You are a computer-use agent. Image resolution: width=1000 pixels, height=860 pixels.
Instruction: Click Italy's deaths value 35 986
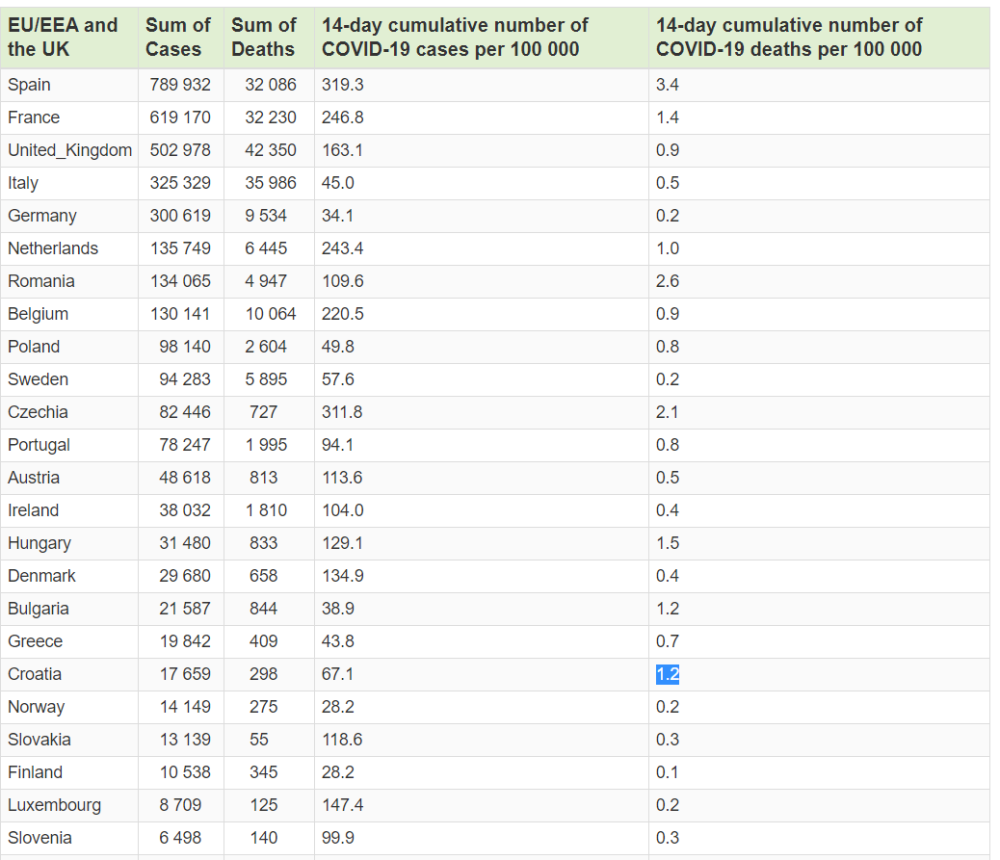pyautogui.click(x=270, y=183)
